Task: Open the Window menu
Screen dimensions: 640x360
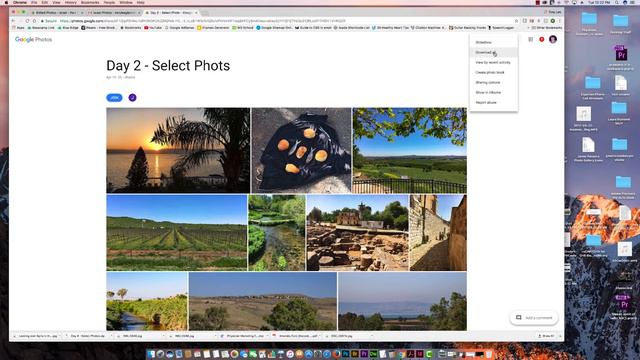Action: click(x=126, y=2)
